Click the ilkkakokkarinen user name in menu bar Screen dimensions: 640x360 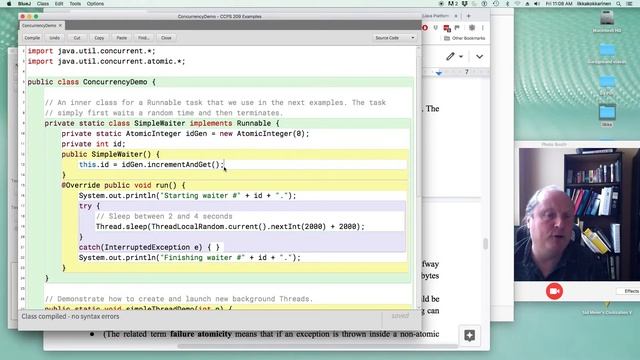point(594,4)
